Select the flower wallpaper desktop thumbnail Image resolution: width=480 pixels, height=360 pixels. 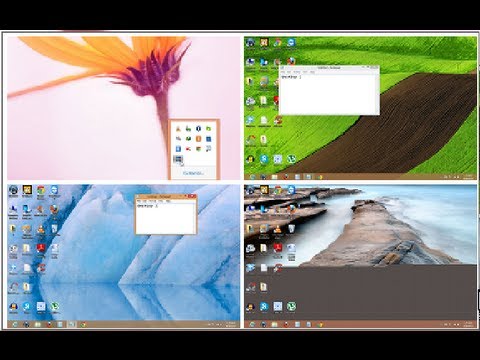[123, 108]
